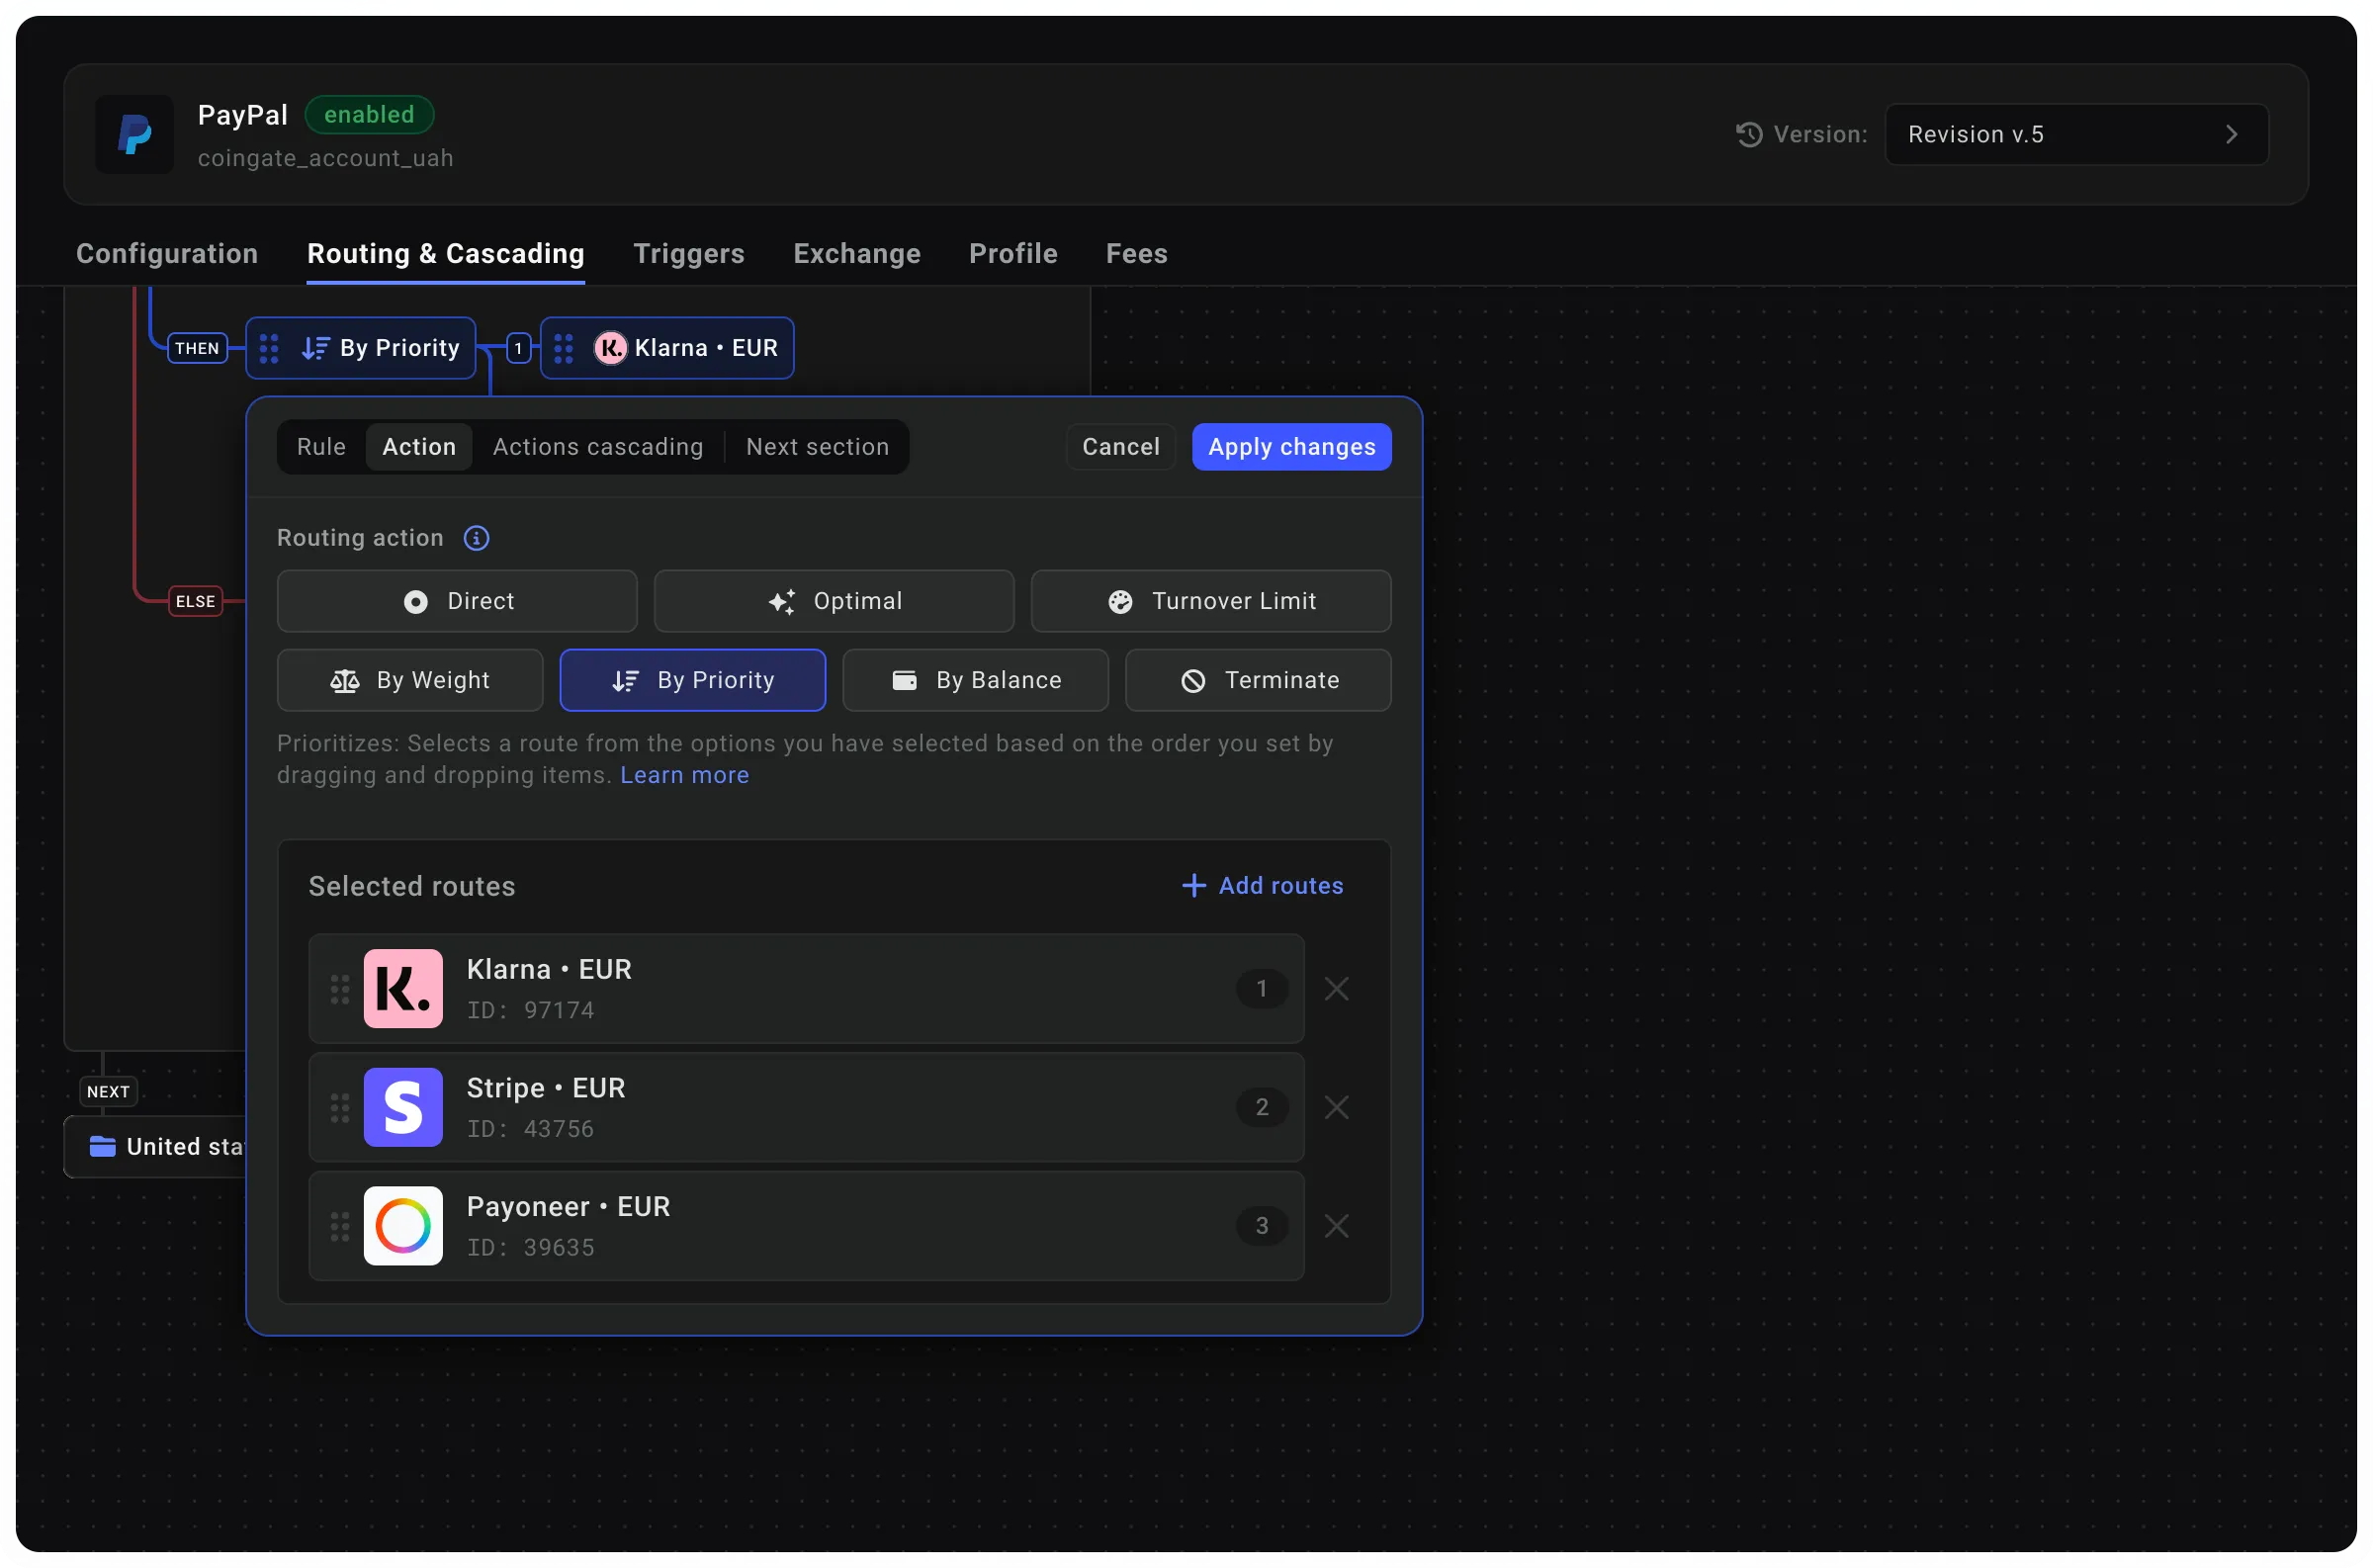The image size is (2373, 1568).
Task: Open the Revision v.5 version dropdown
Action: point(2076,135)
